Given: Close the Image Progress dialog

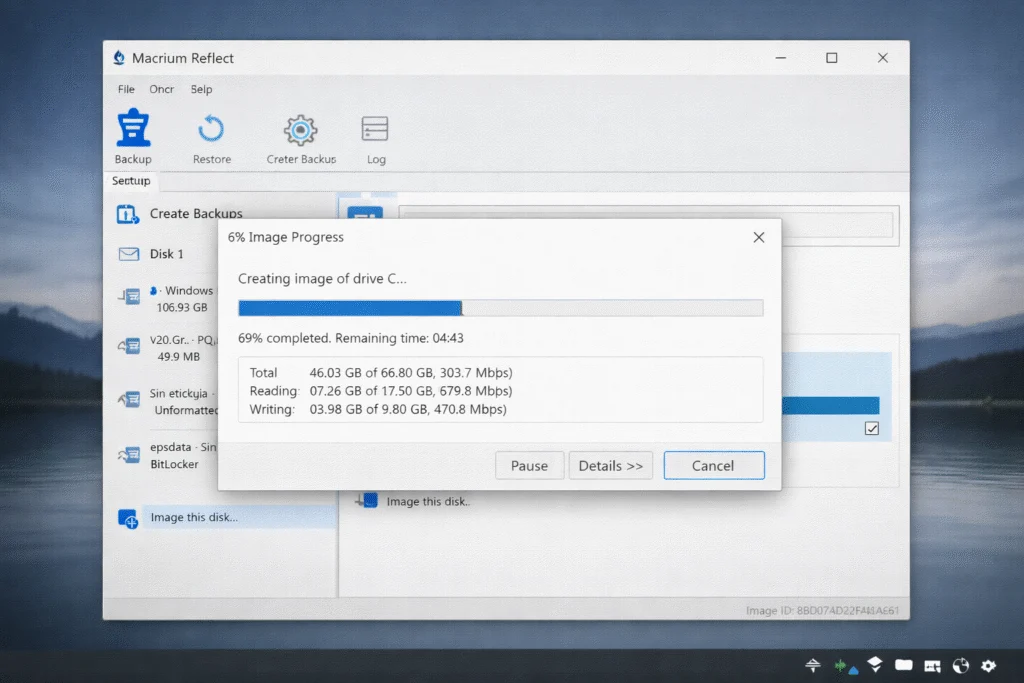Looking at the screenshot, I should 758,237.
